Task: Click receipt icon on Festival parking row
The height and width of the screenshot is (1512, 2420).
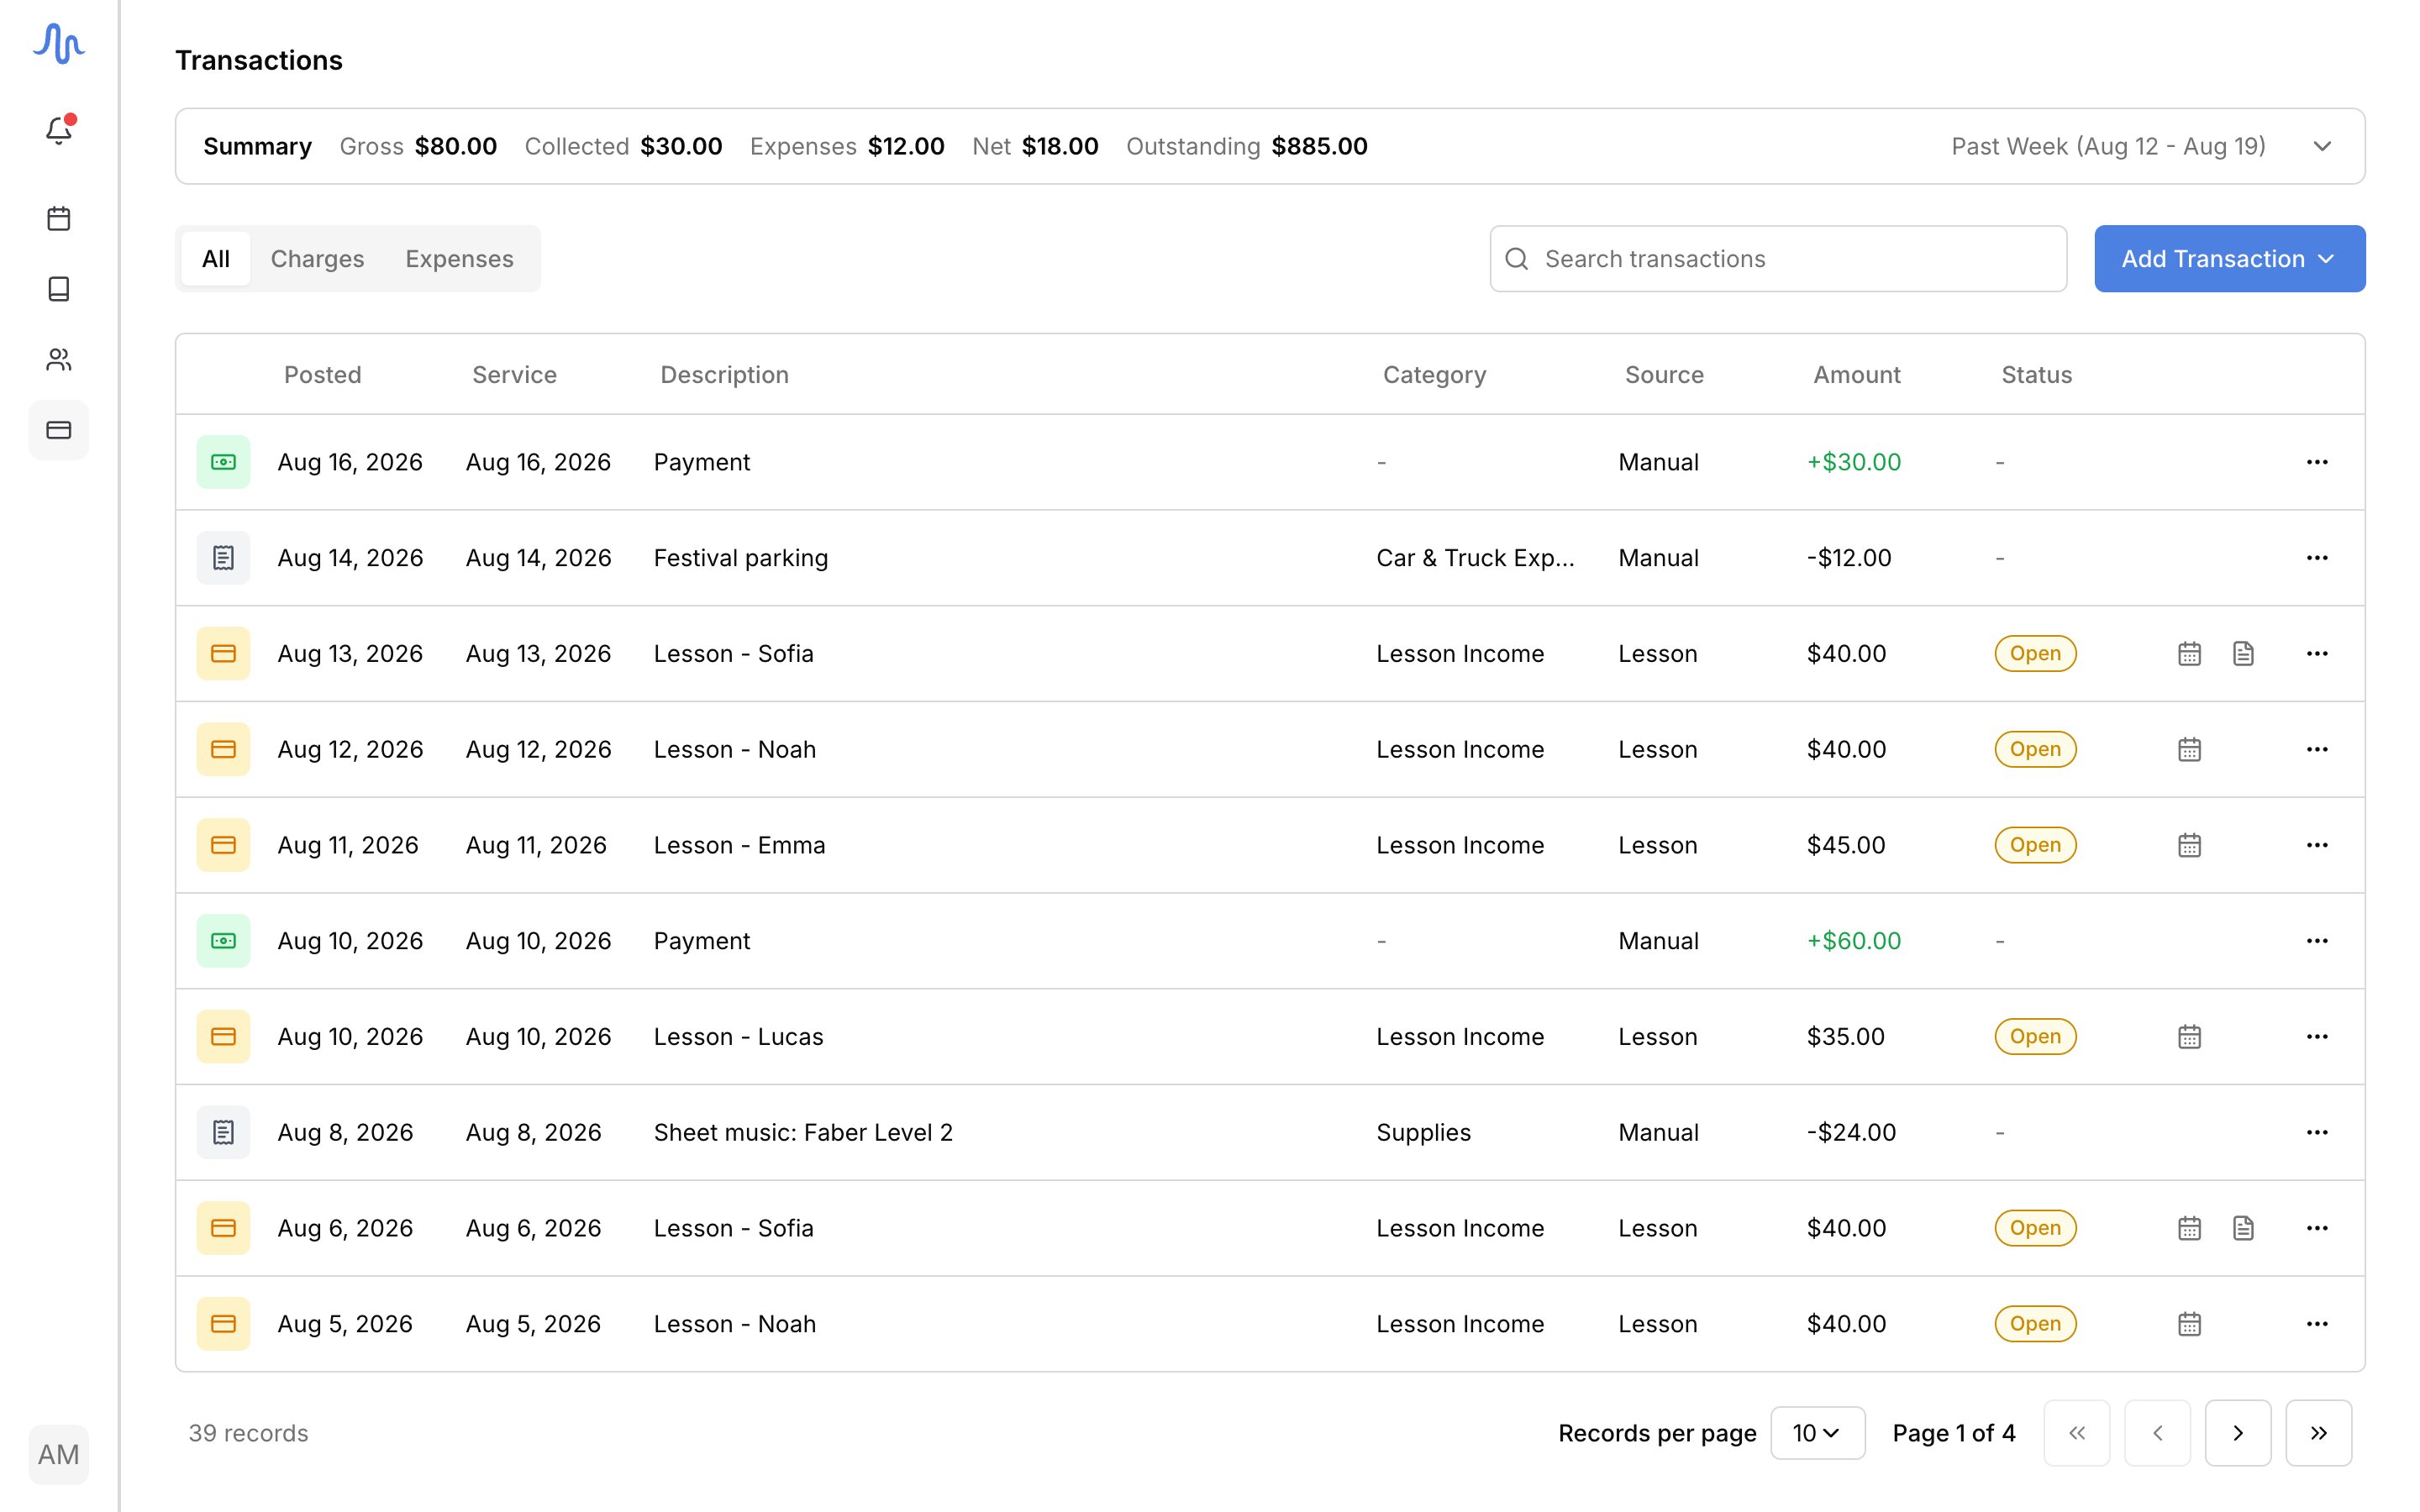Action: [x=223, y=558]
